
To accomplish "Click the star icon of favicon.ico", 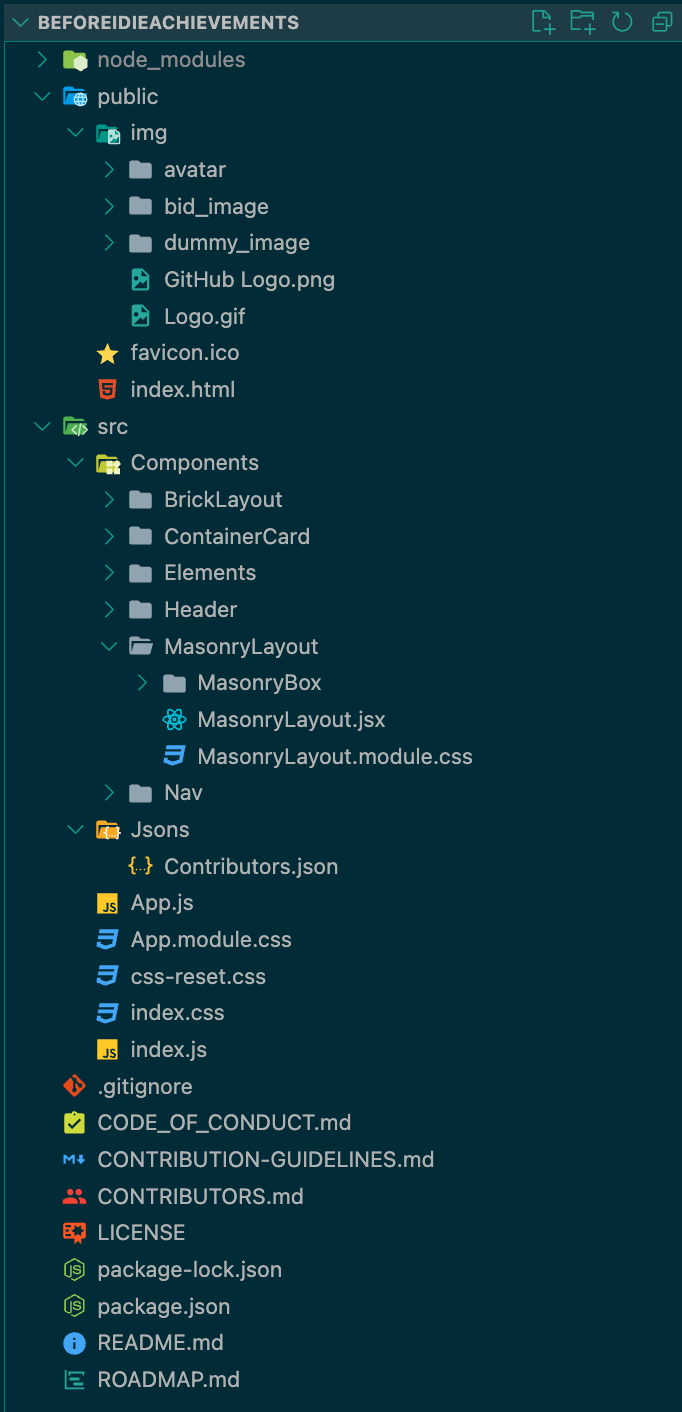I will pos(107,353).
